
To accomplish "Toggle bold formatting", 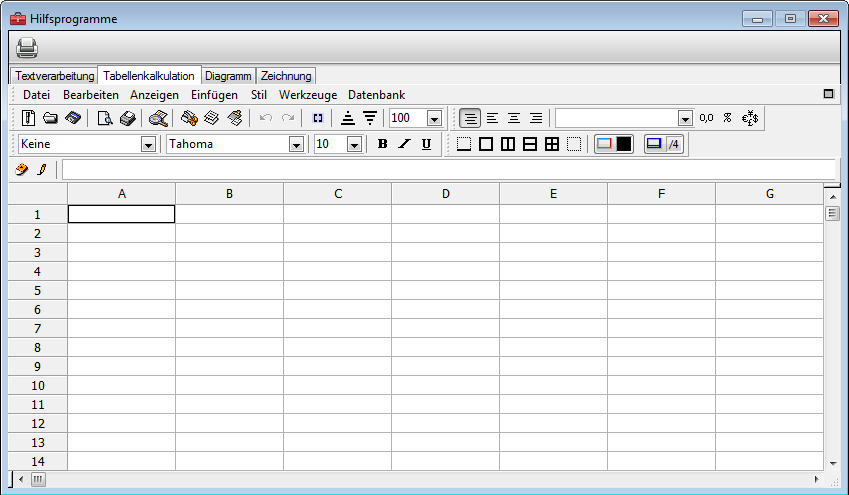I will tap(382, 144).
